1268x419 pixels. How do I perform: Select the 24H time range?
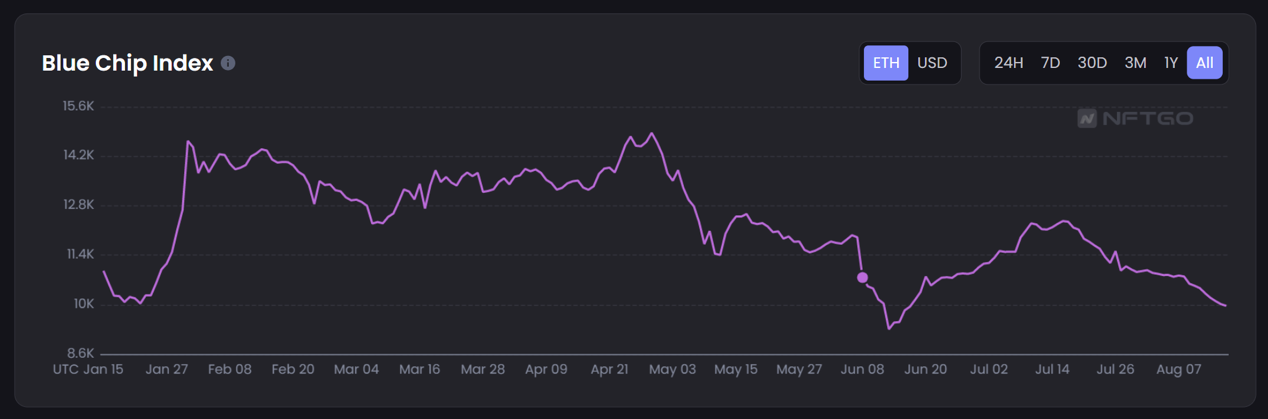click(1008, 63)
